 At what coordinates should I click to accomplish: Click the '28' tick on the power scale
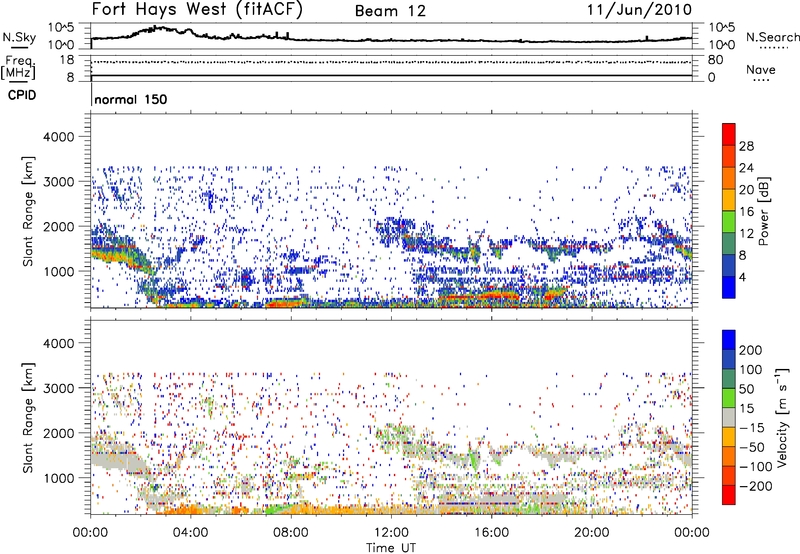click(x=746, y=146)
